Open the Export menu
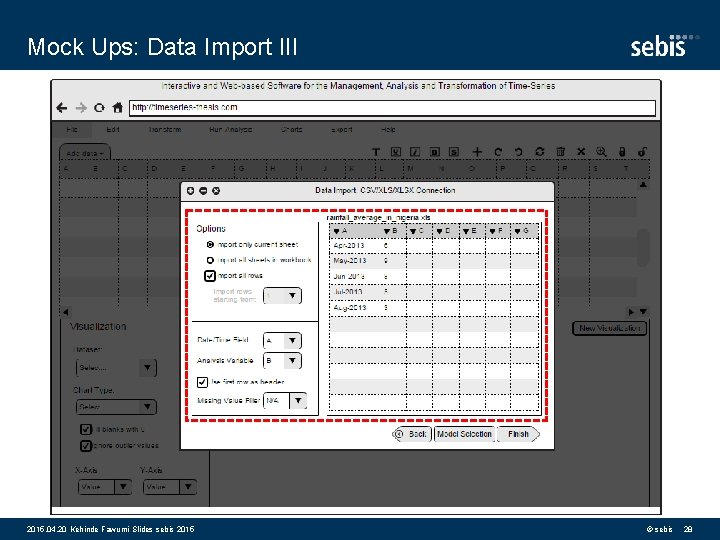 [x=342, y=130]
